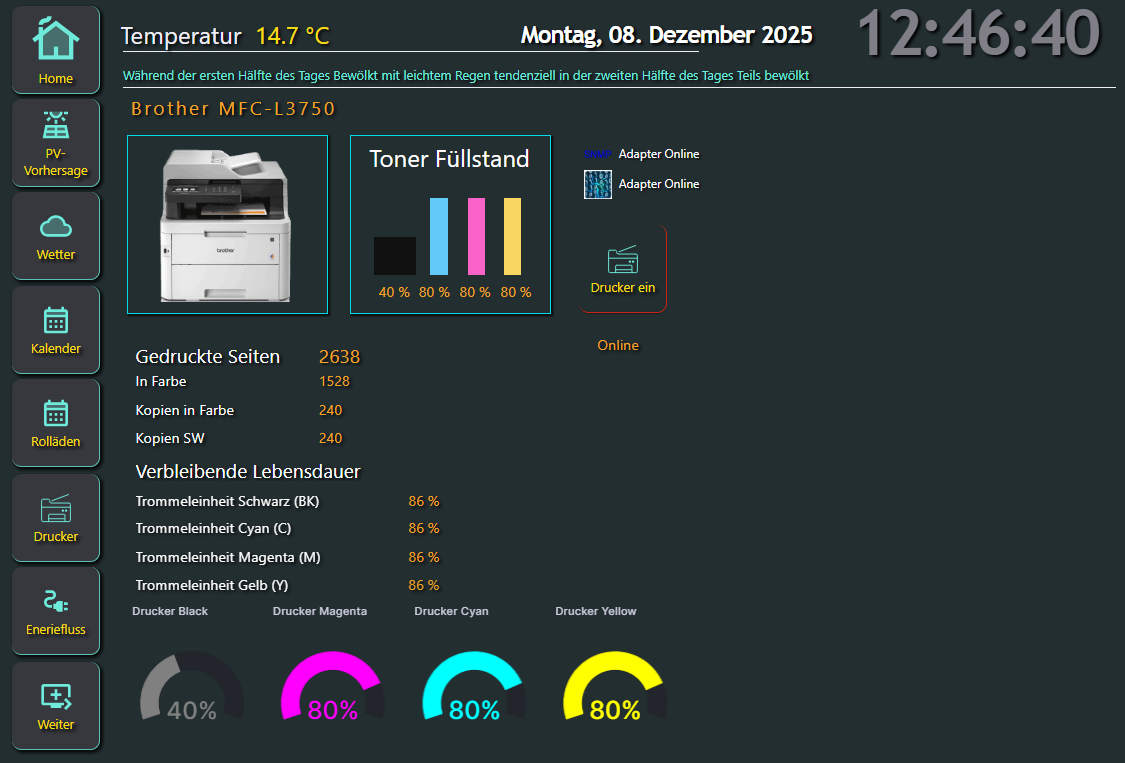The height and width of the screenshot is (763, 1125).
Task: Click the 86 % value for Gelb drum
Action: pyautogui.click(x=424, y=585)
